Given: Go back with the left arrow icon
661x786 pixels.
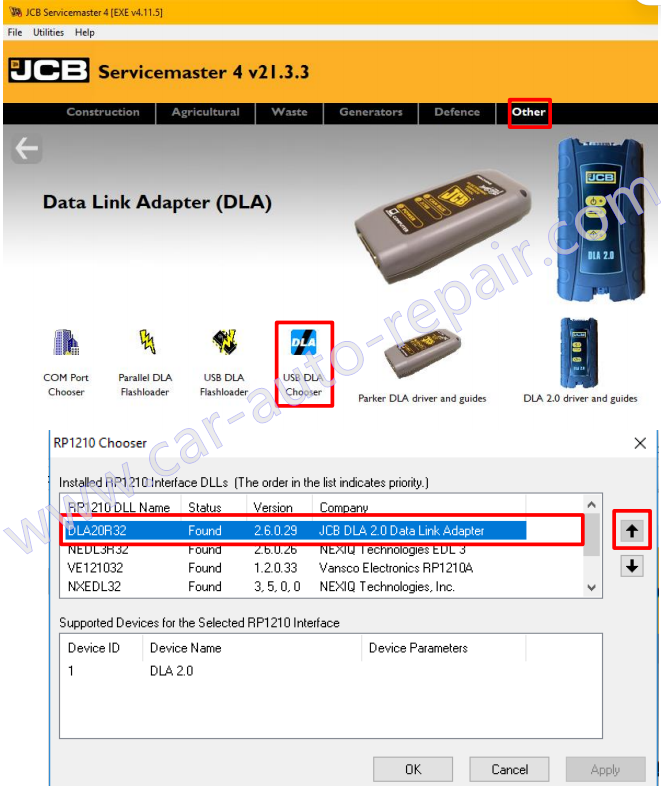Looking at the screenshot, I should 27,148.
